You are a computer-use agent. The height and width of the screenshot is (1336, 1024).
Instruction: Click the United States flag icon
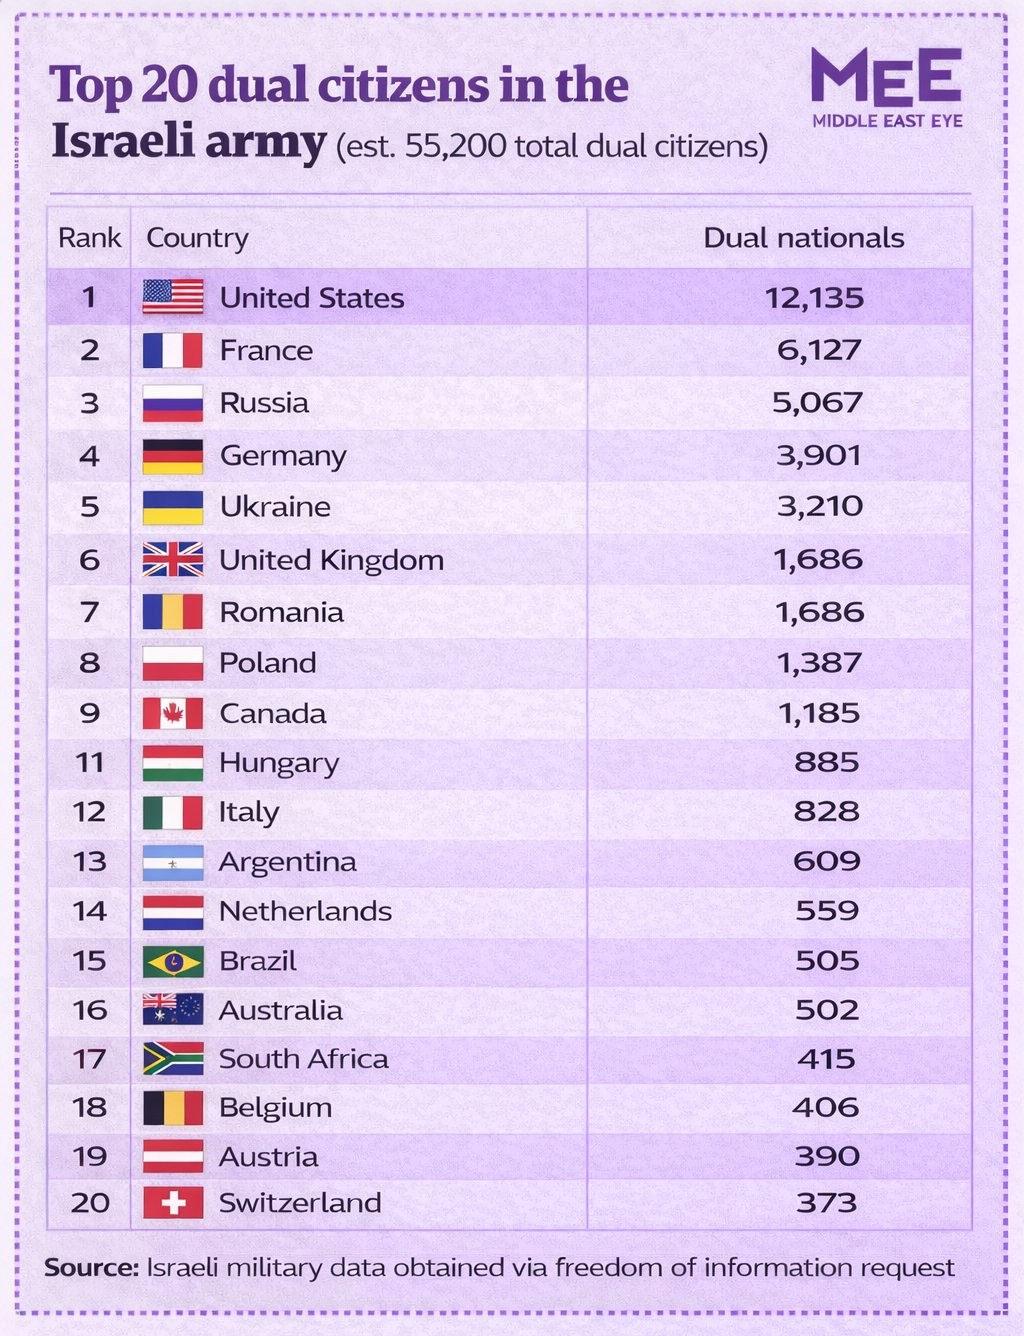[173, 297]
